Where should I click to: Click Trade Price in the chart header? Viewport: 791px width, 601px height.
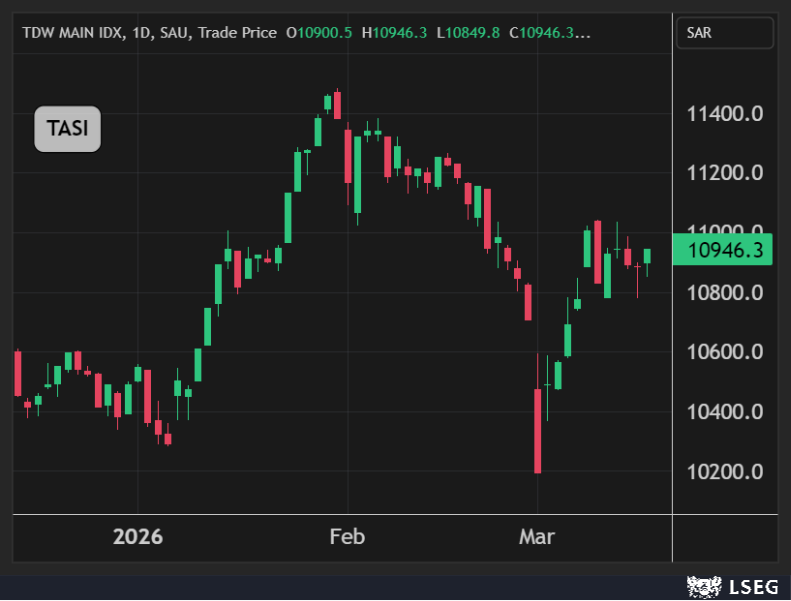pos(237,33)
